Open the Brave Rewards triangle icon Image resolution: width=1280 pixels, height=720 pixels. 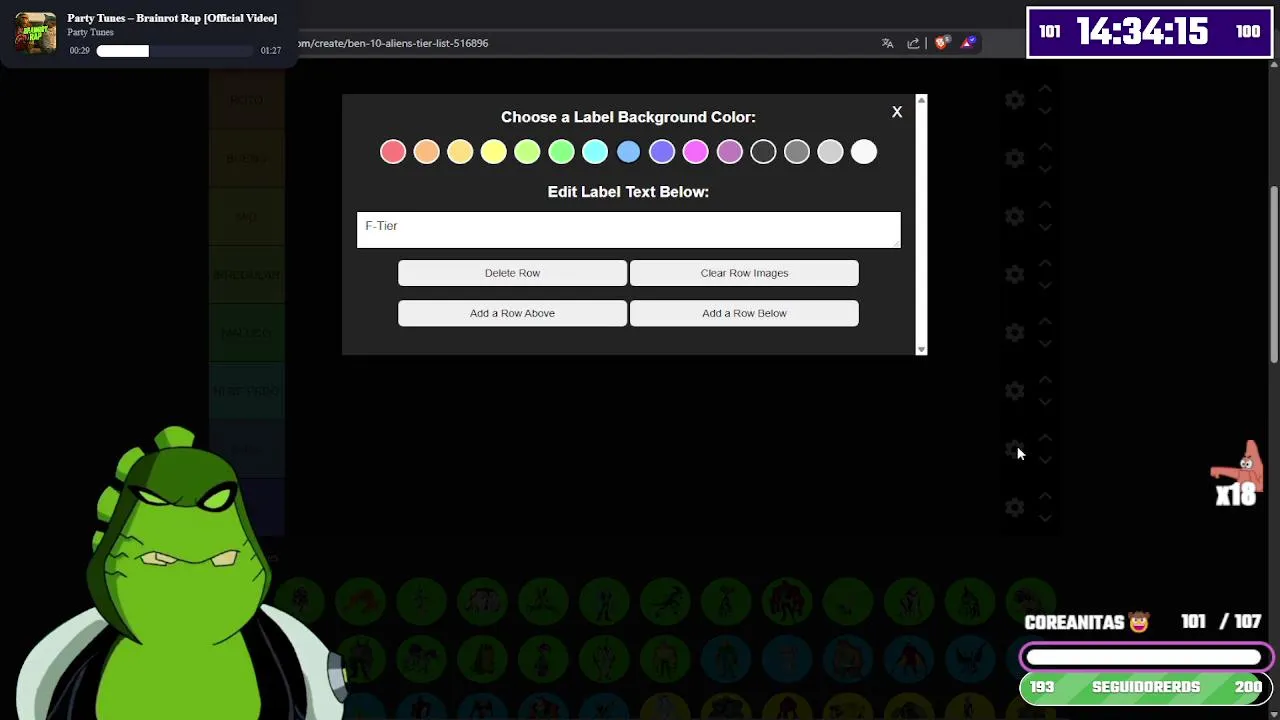tap(967, 43)
